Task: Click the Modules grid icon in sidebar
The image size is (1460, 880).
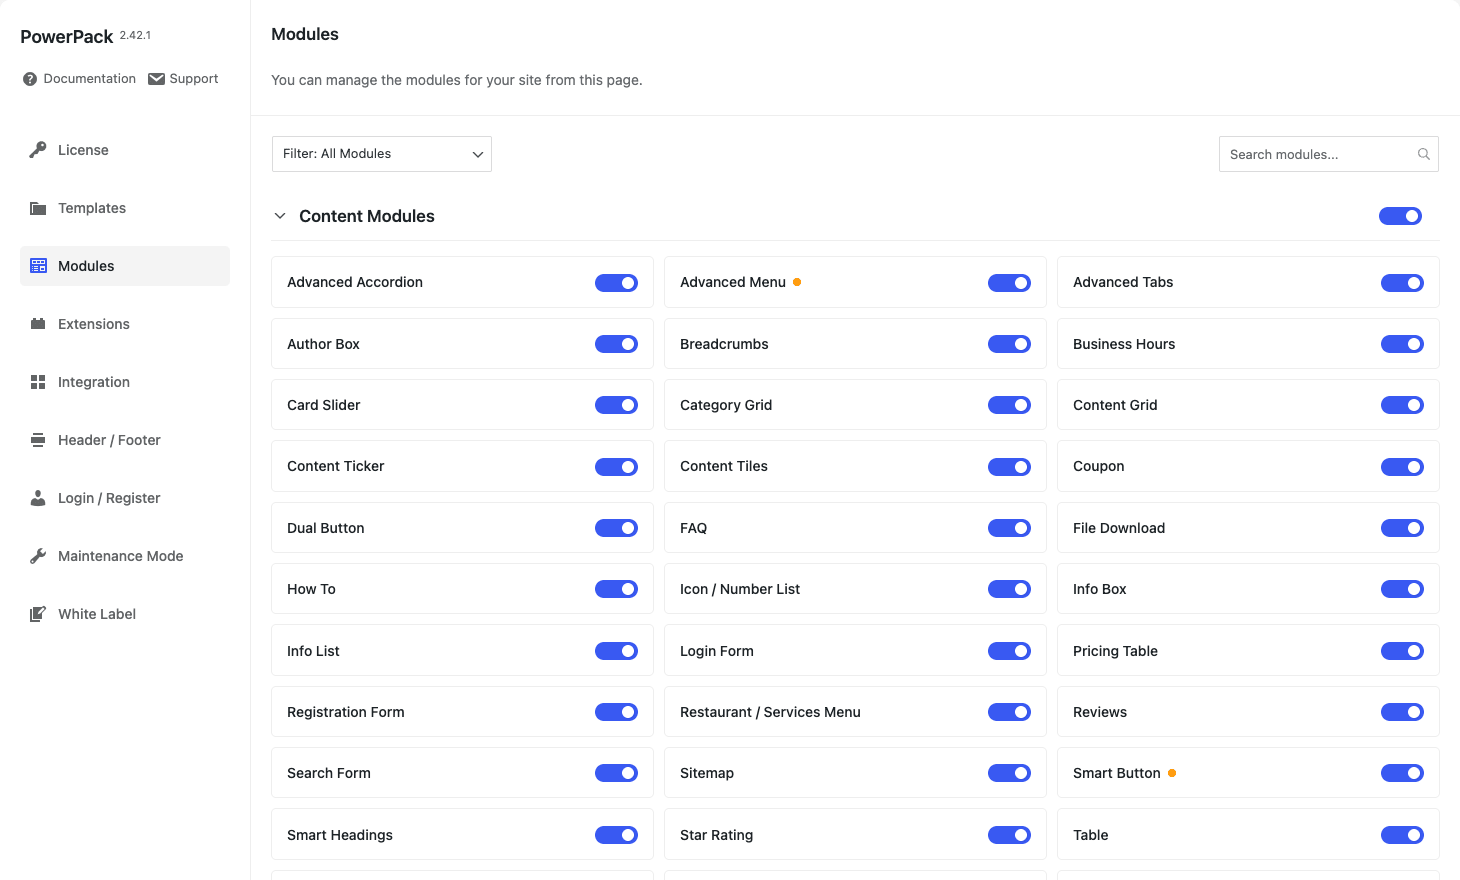Action: point(38,266)
